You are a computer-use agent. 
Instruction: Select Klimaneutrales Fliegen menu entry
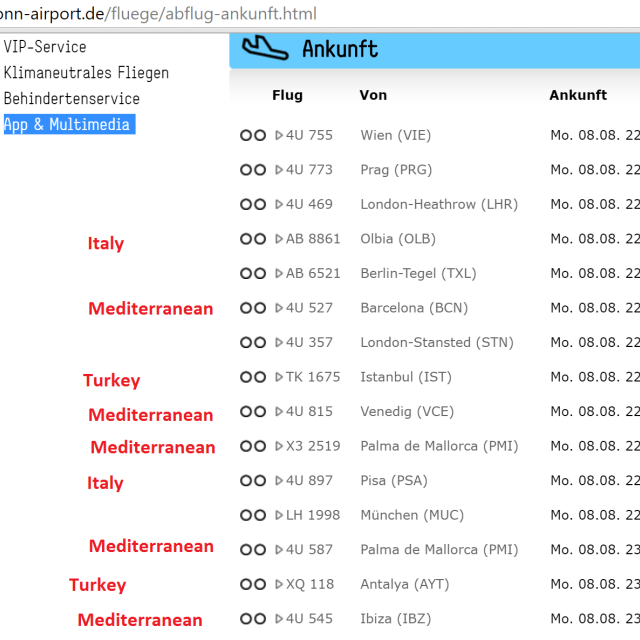click(86, 73)
